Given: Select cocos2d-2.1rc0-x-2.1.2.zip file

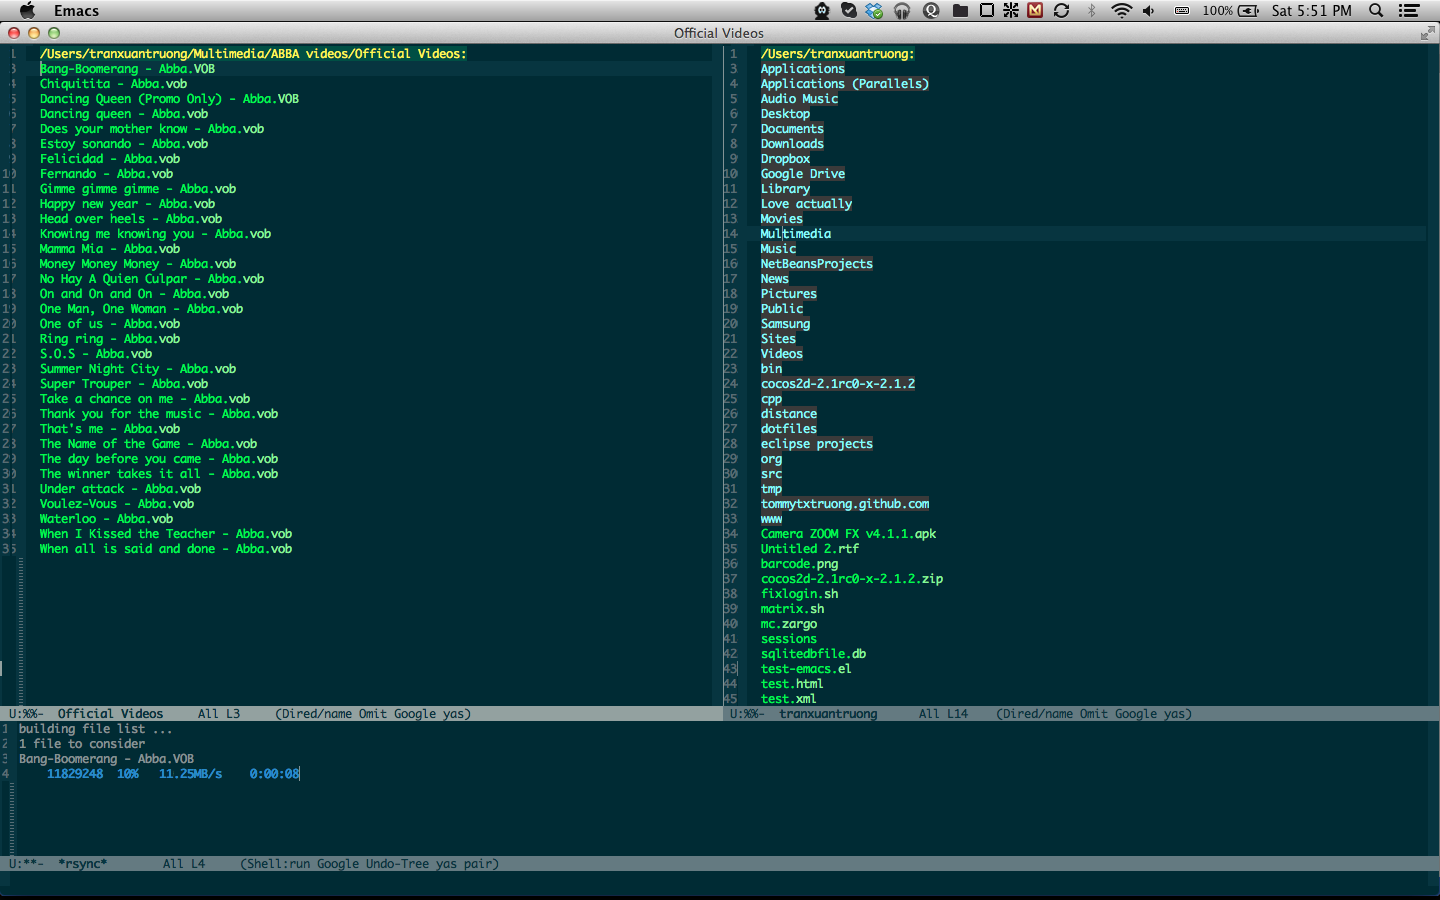Looking at the screenshot, I should pos(852,579).
